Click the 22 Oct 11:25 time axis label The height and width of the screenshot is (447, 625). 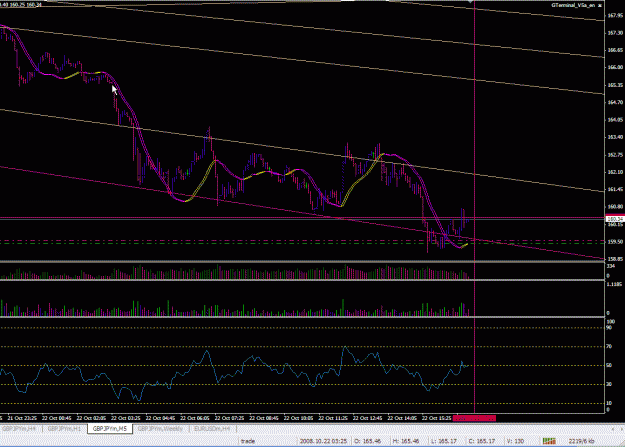pos(333,418)
